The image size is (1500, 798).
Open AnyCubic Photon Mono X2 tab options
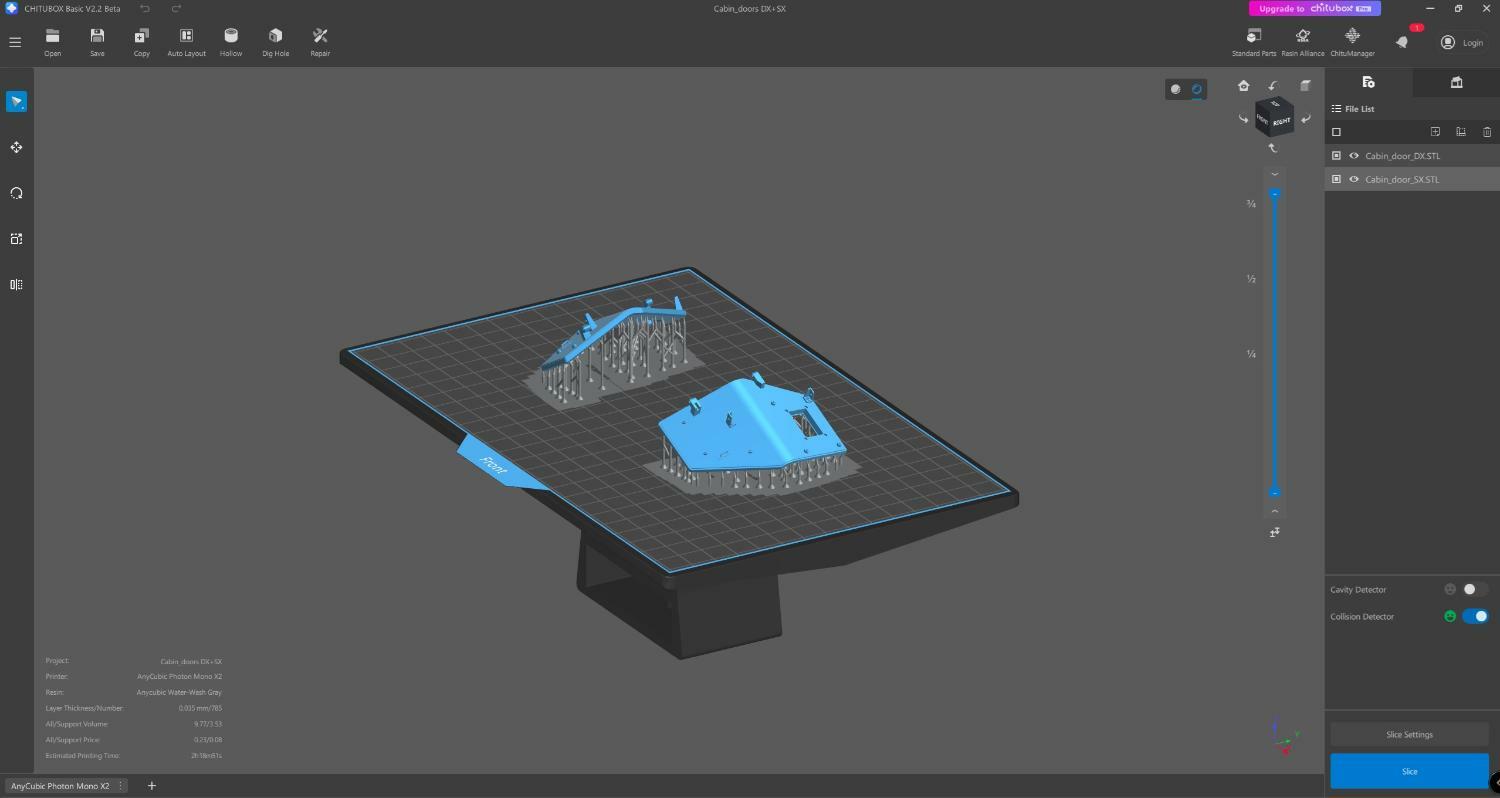point(121,786)
